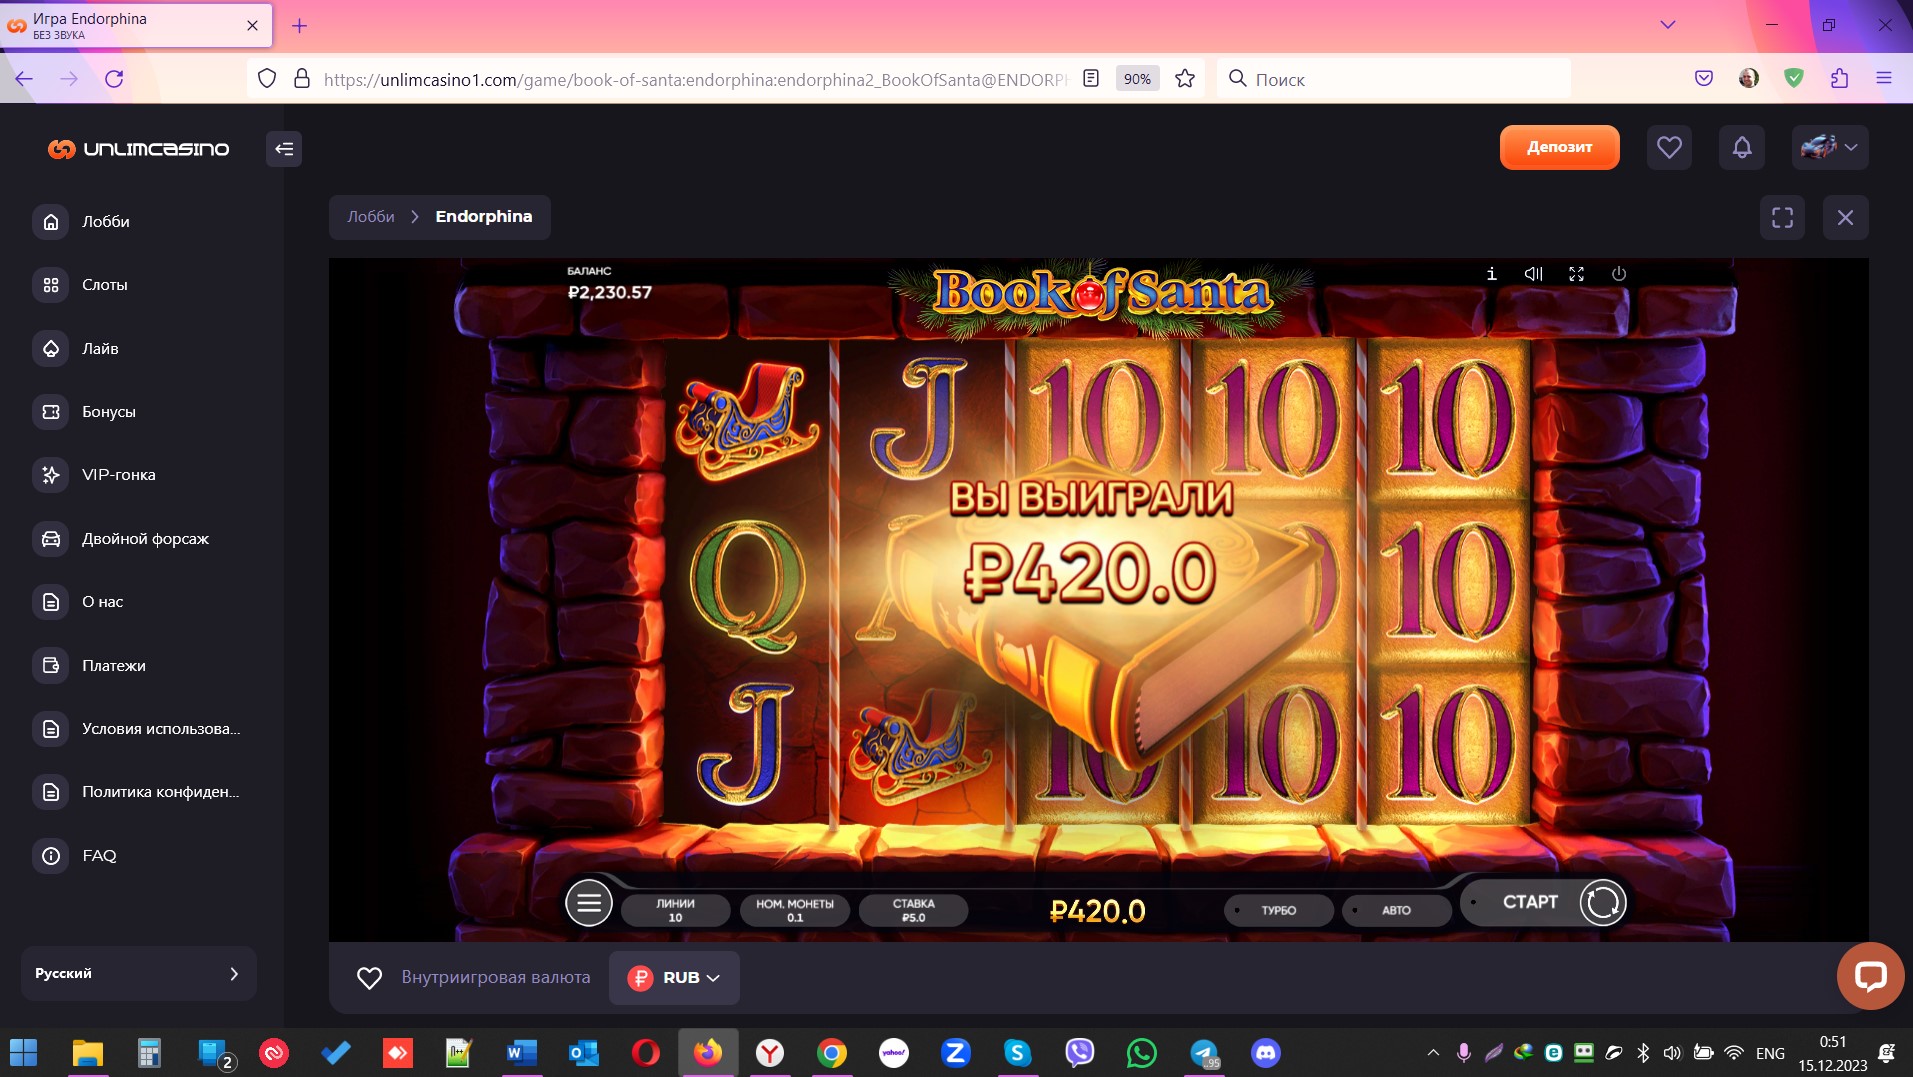Toggle Турбо mode
Screen dimensions: 1913x1077
1279,910
